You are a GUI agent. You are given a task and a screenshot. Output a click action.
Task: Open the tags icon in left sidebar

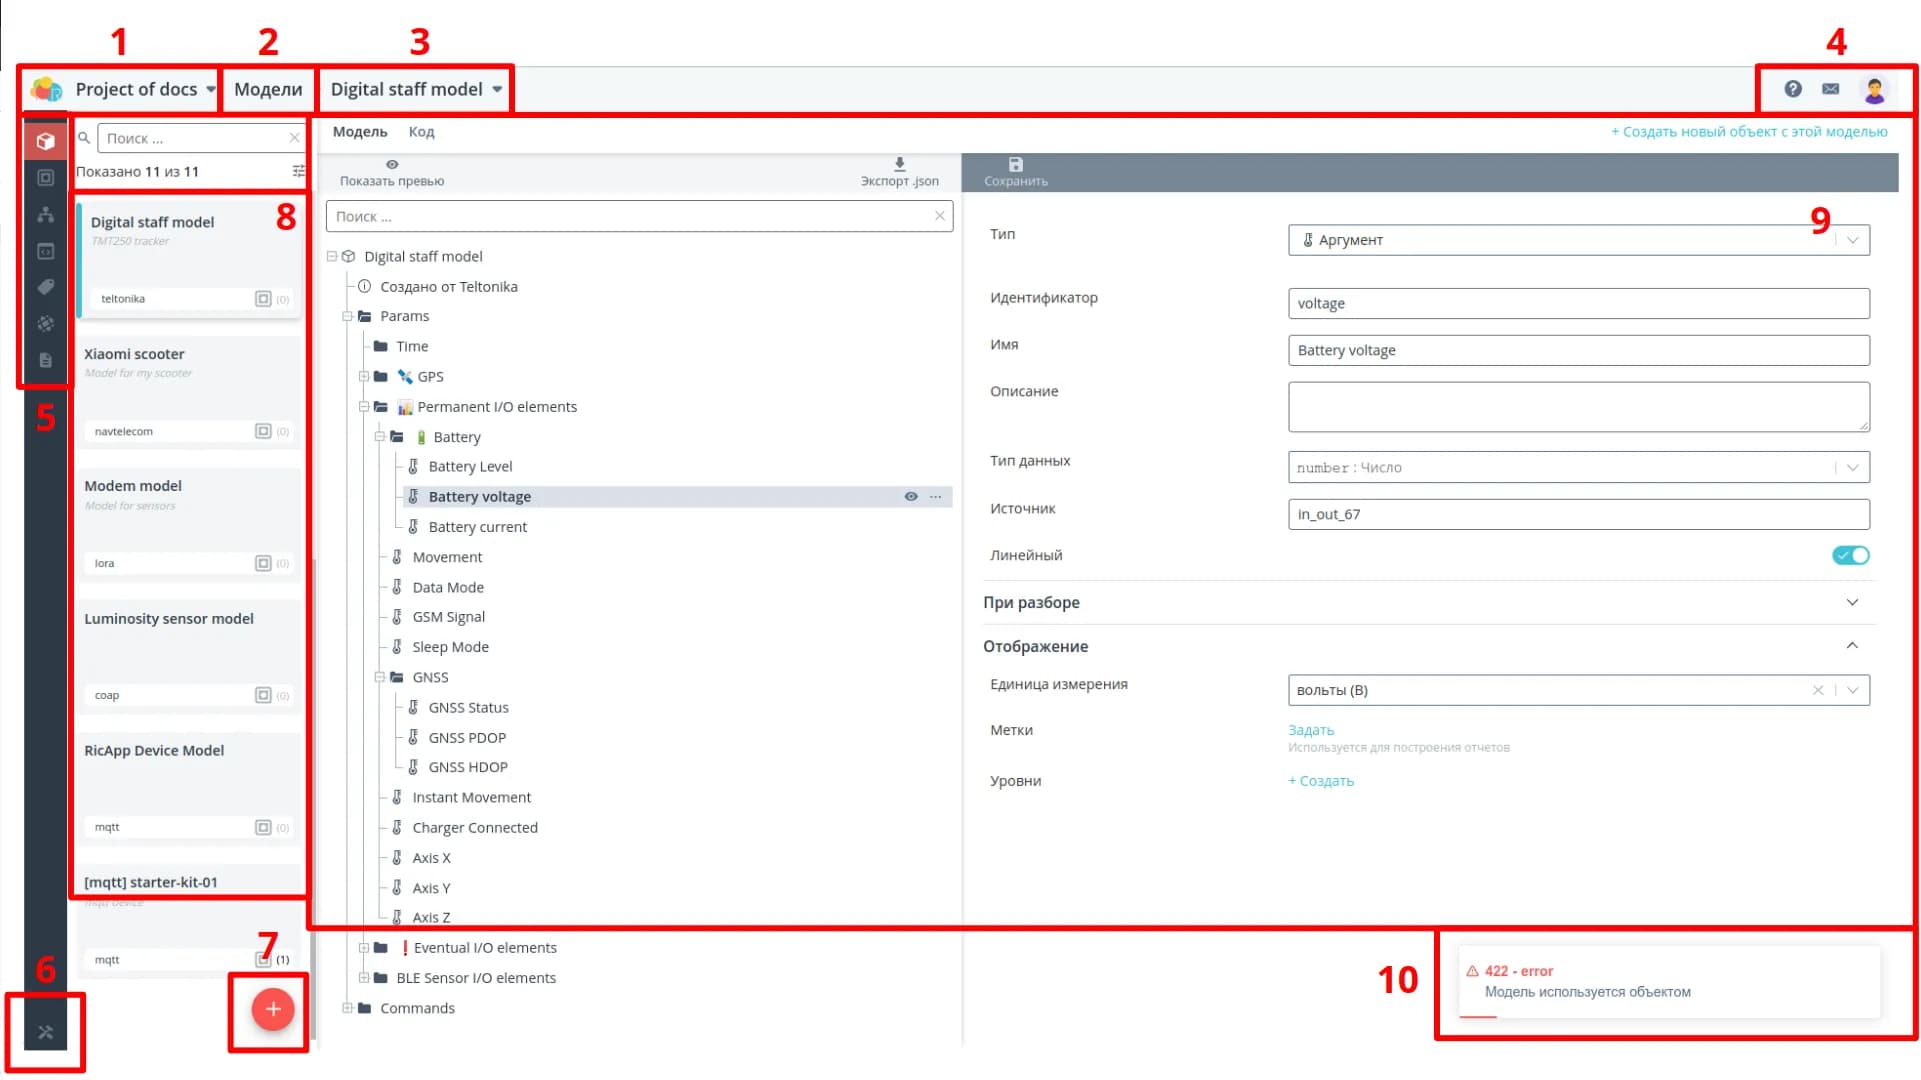click(45, 287)
